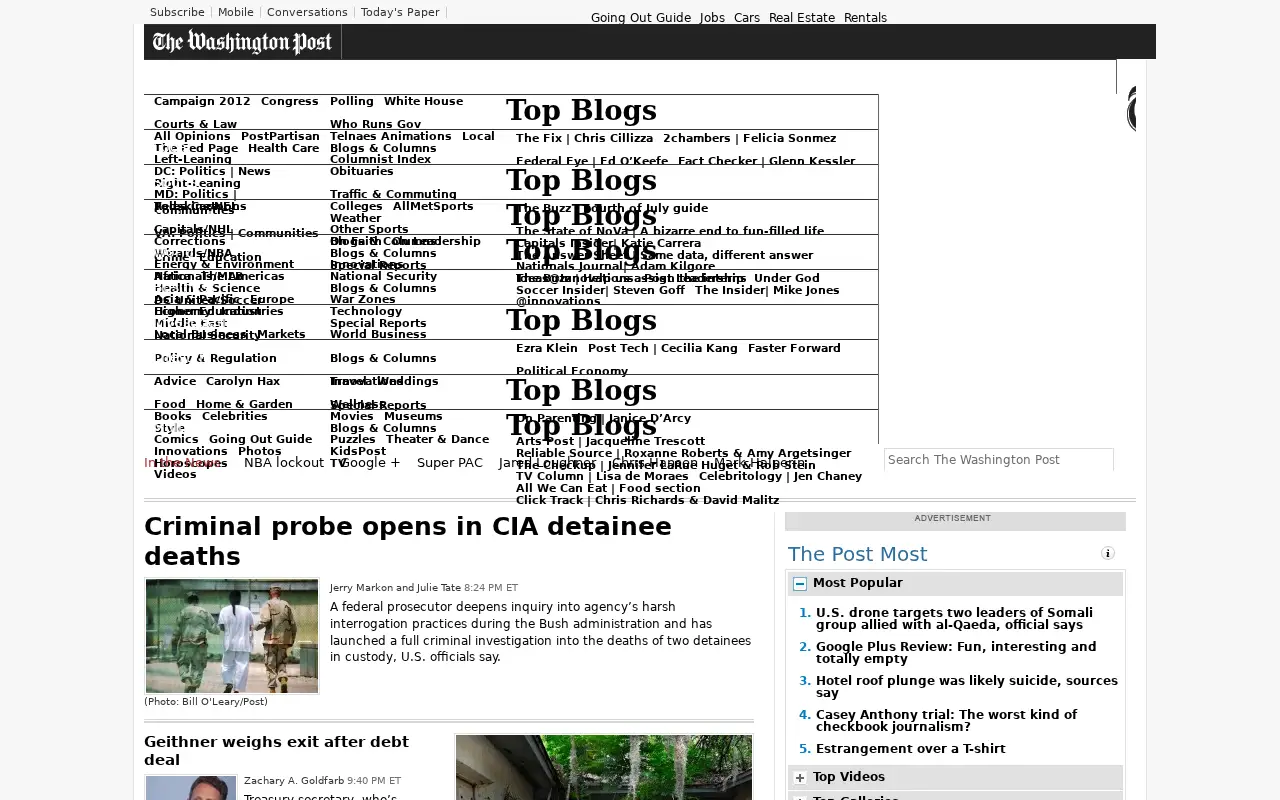Open the Casey Anthony trial article
Viewport: 1280px width, 800px height.
coord(946,721)
